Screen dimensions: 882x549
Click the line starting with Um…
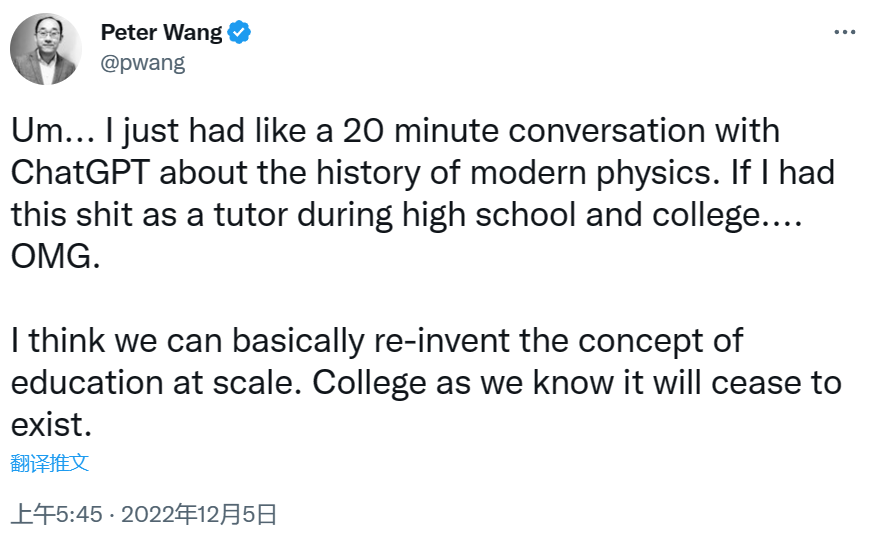pyautogui.click(x=395, y=130)
